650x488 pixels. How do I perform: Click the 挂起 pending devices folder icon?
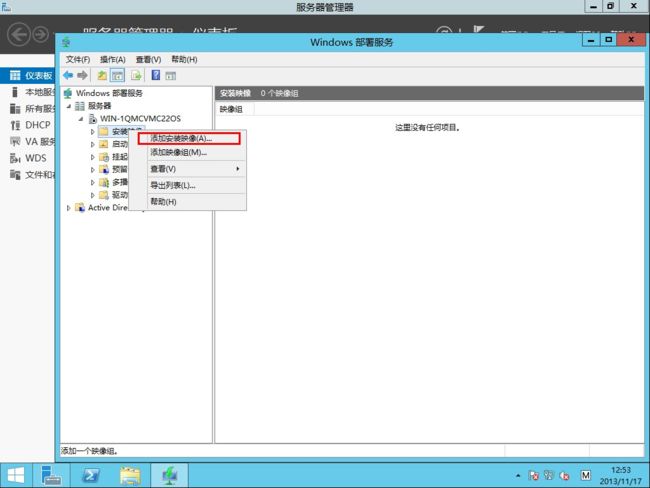(x=104, y=157)
